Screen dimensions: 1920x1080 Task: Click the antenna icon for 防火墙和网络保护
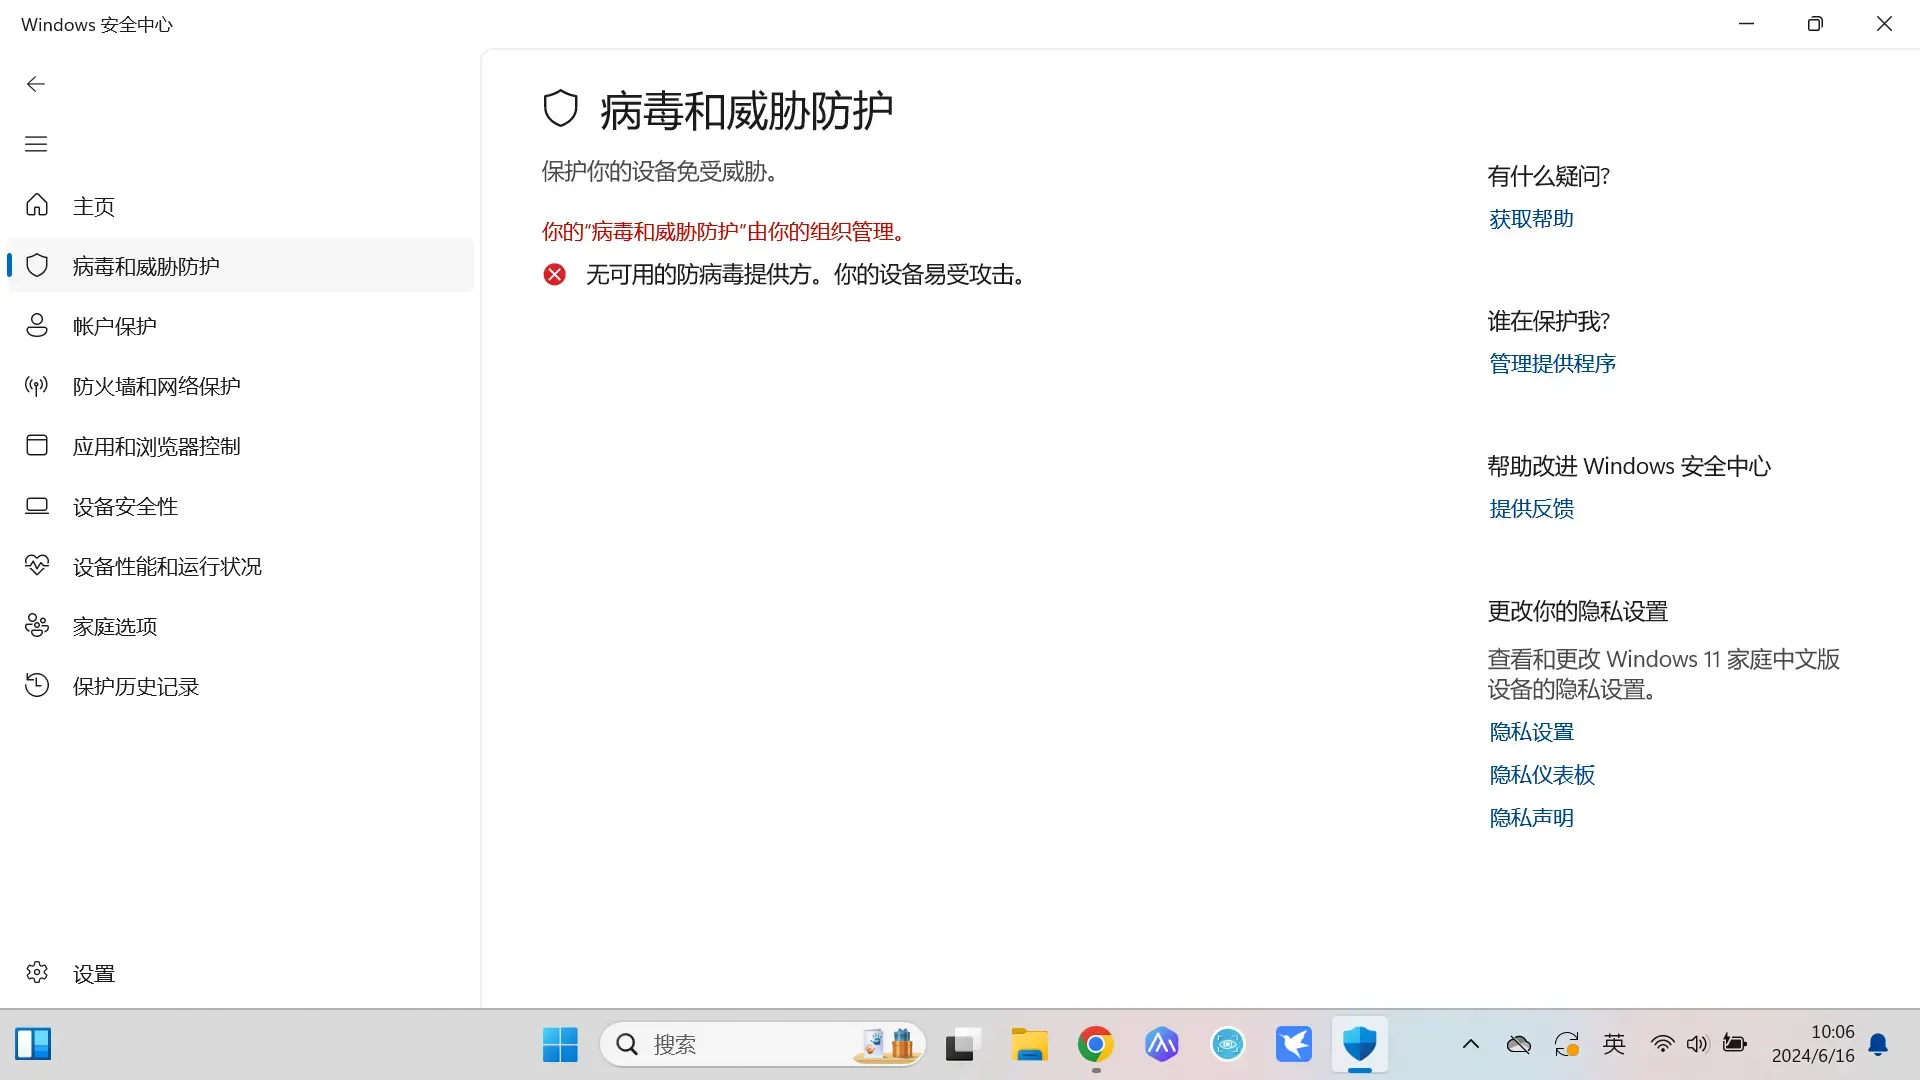(37, 385)
